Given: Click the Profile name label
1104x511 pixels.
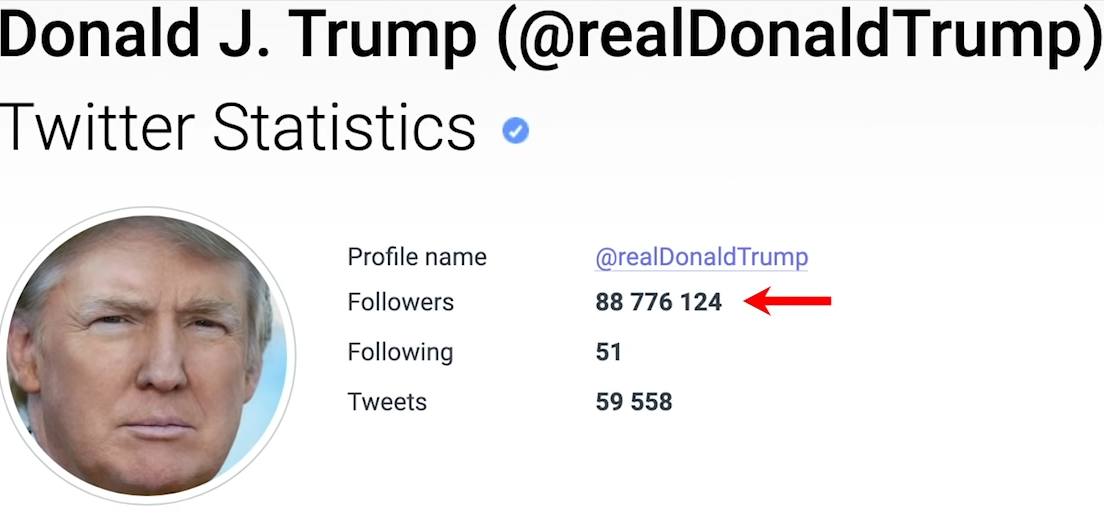Looking at the screenshot, I should [x=417, y=257].
